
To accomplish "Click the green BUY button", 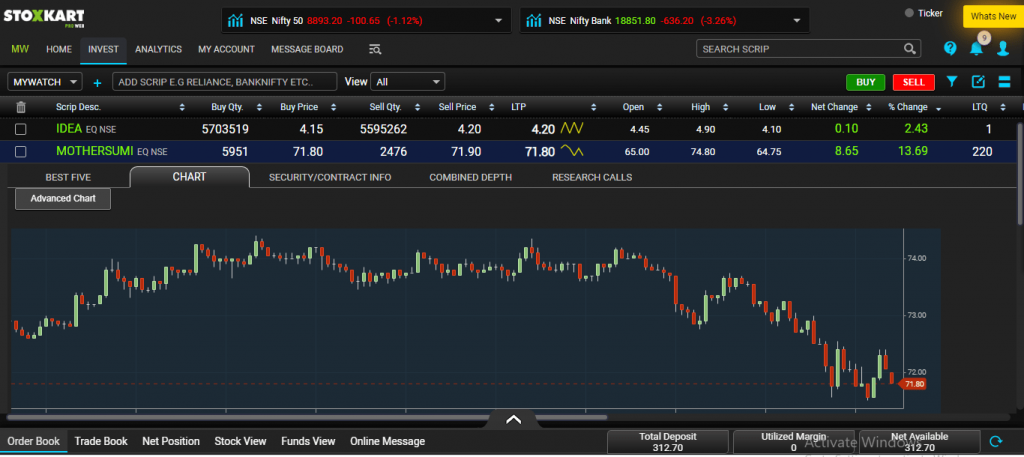I will 865,82.
